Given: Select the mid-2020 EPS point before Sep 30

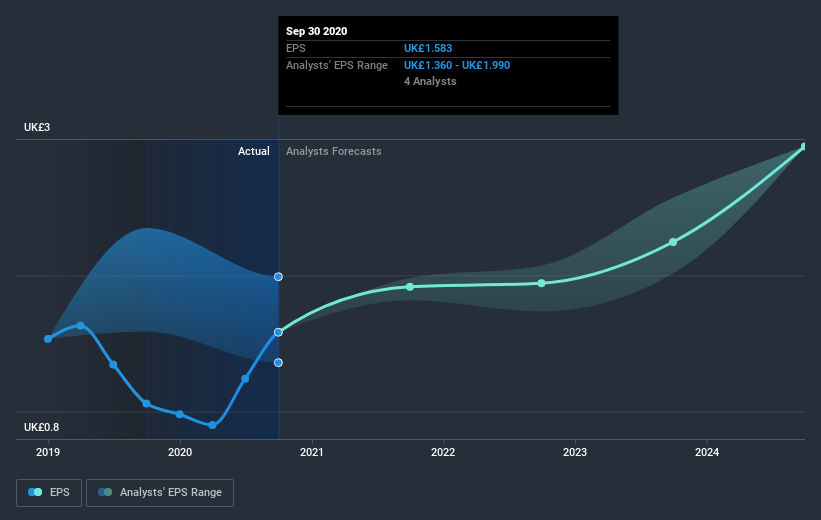Looking at the screenshot, I should tap(245, 379).
